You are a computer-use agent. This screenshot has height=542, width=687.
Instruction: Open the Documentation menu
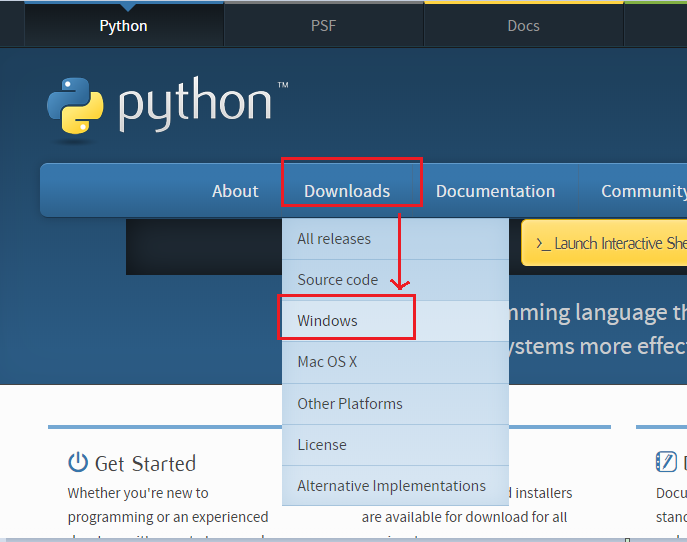point(496,191)
